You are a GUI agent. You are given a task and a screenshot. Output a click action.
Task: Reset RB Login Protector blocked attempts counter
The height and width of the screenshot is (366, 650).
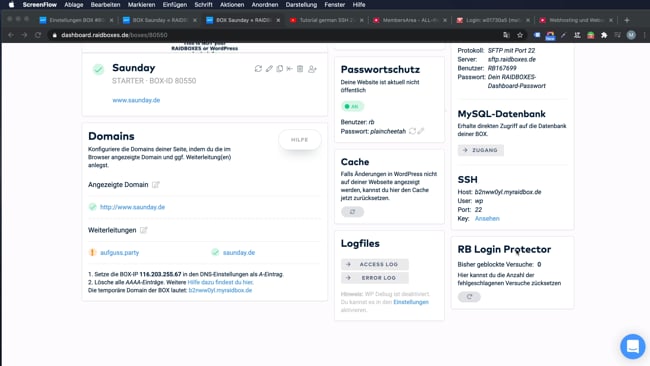tap(469, 297)
